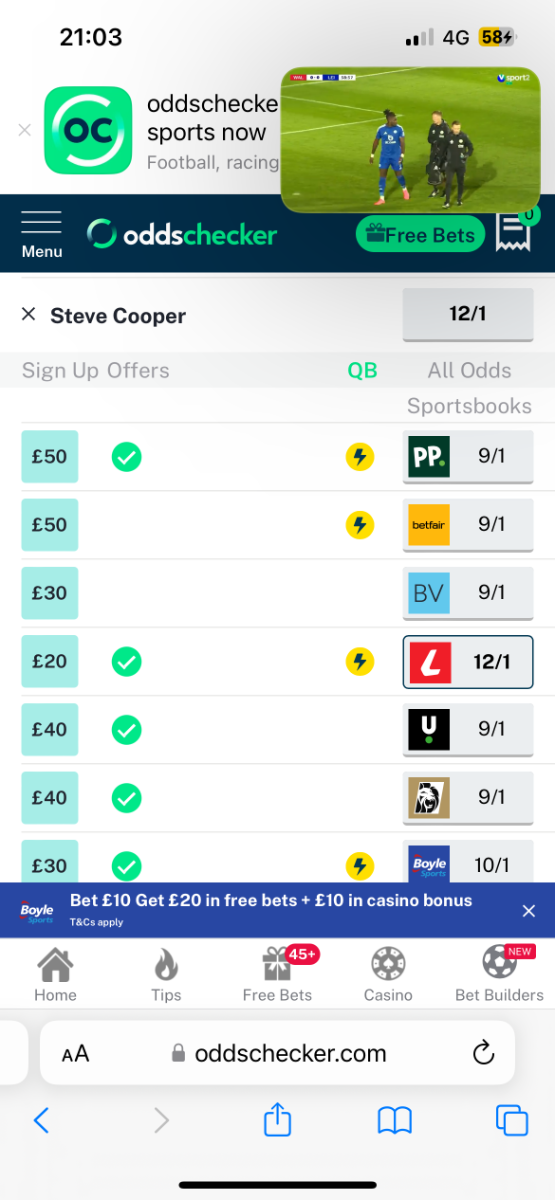Tap the Ladbrokes row green checkmark
Viewport: 555px width, 1200px height.
[126, 661]
